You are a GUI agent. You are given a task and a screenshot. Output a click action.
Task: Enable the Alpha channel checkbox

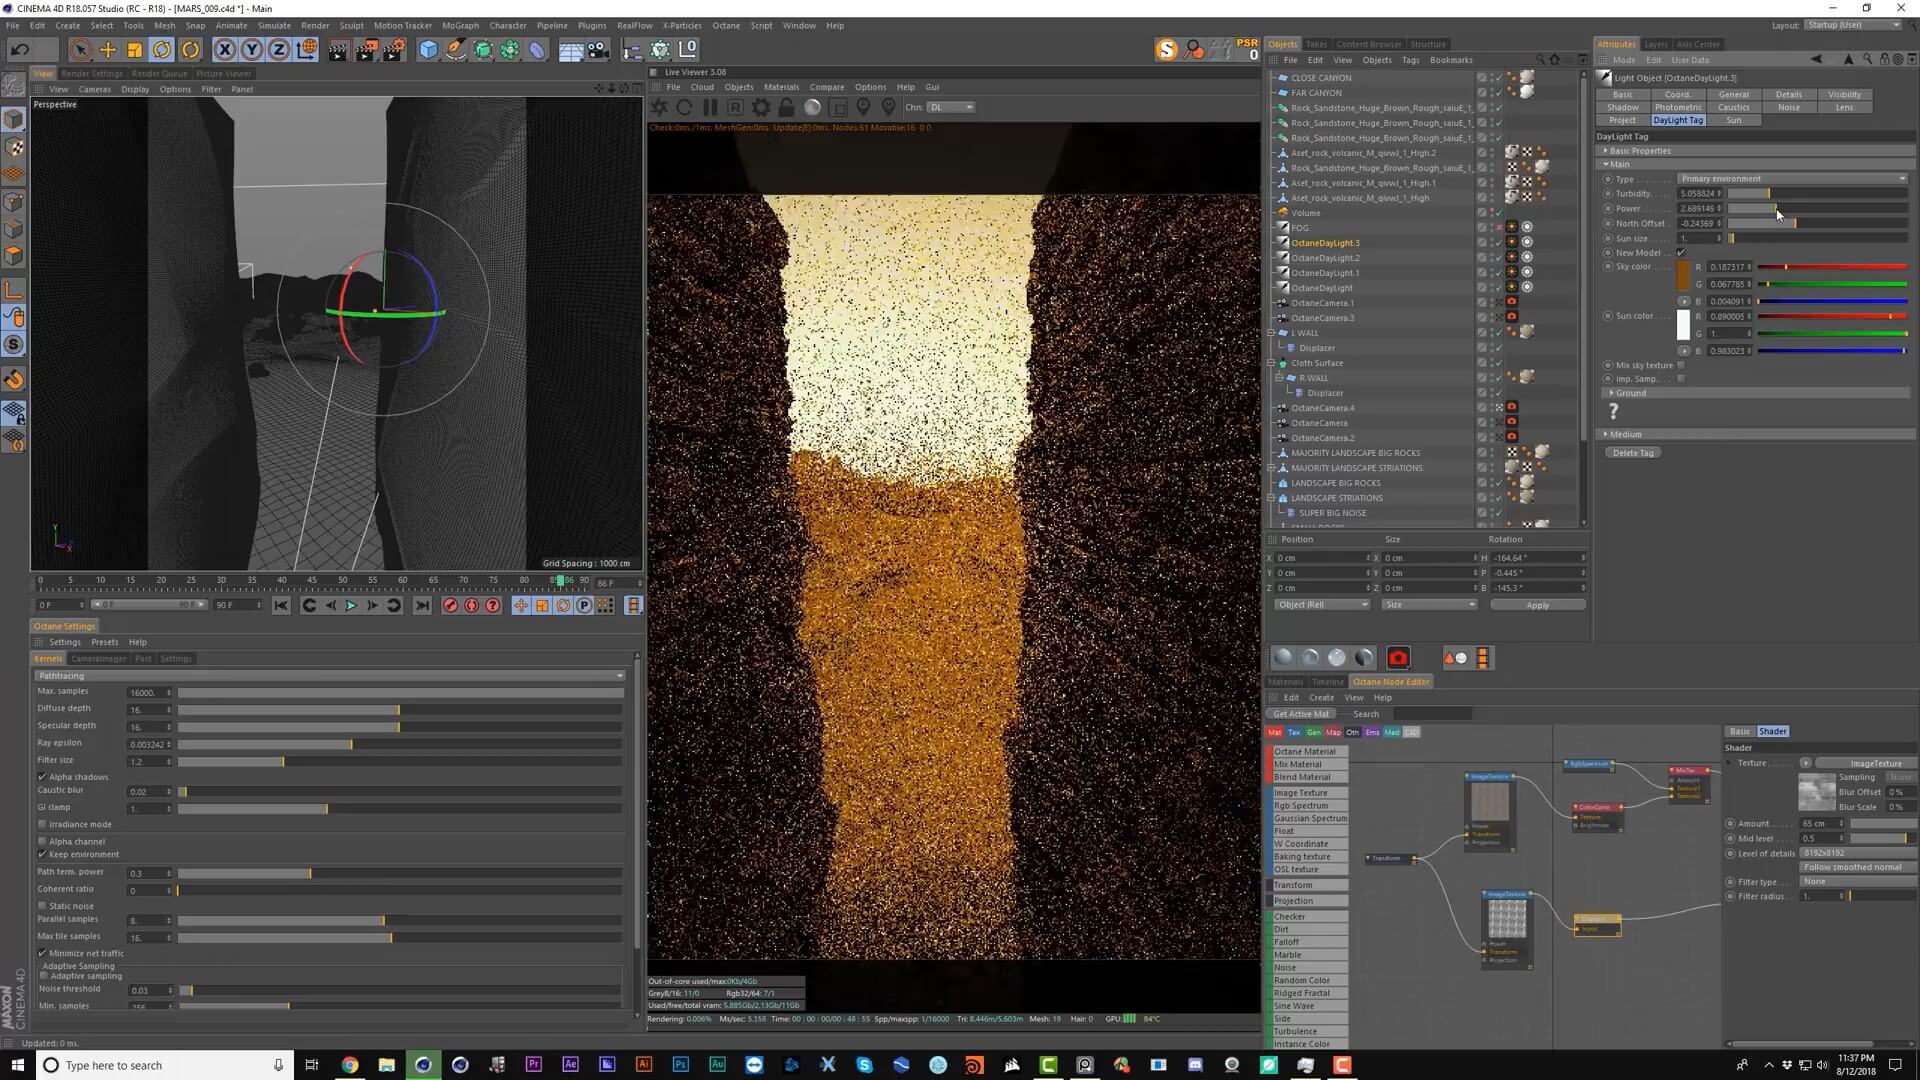pyautogui.click(x=43, y=841)
